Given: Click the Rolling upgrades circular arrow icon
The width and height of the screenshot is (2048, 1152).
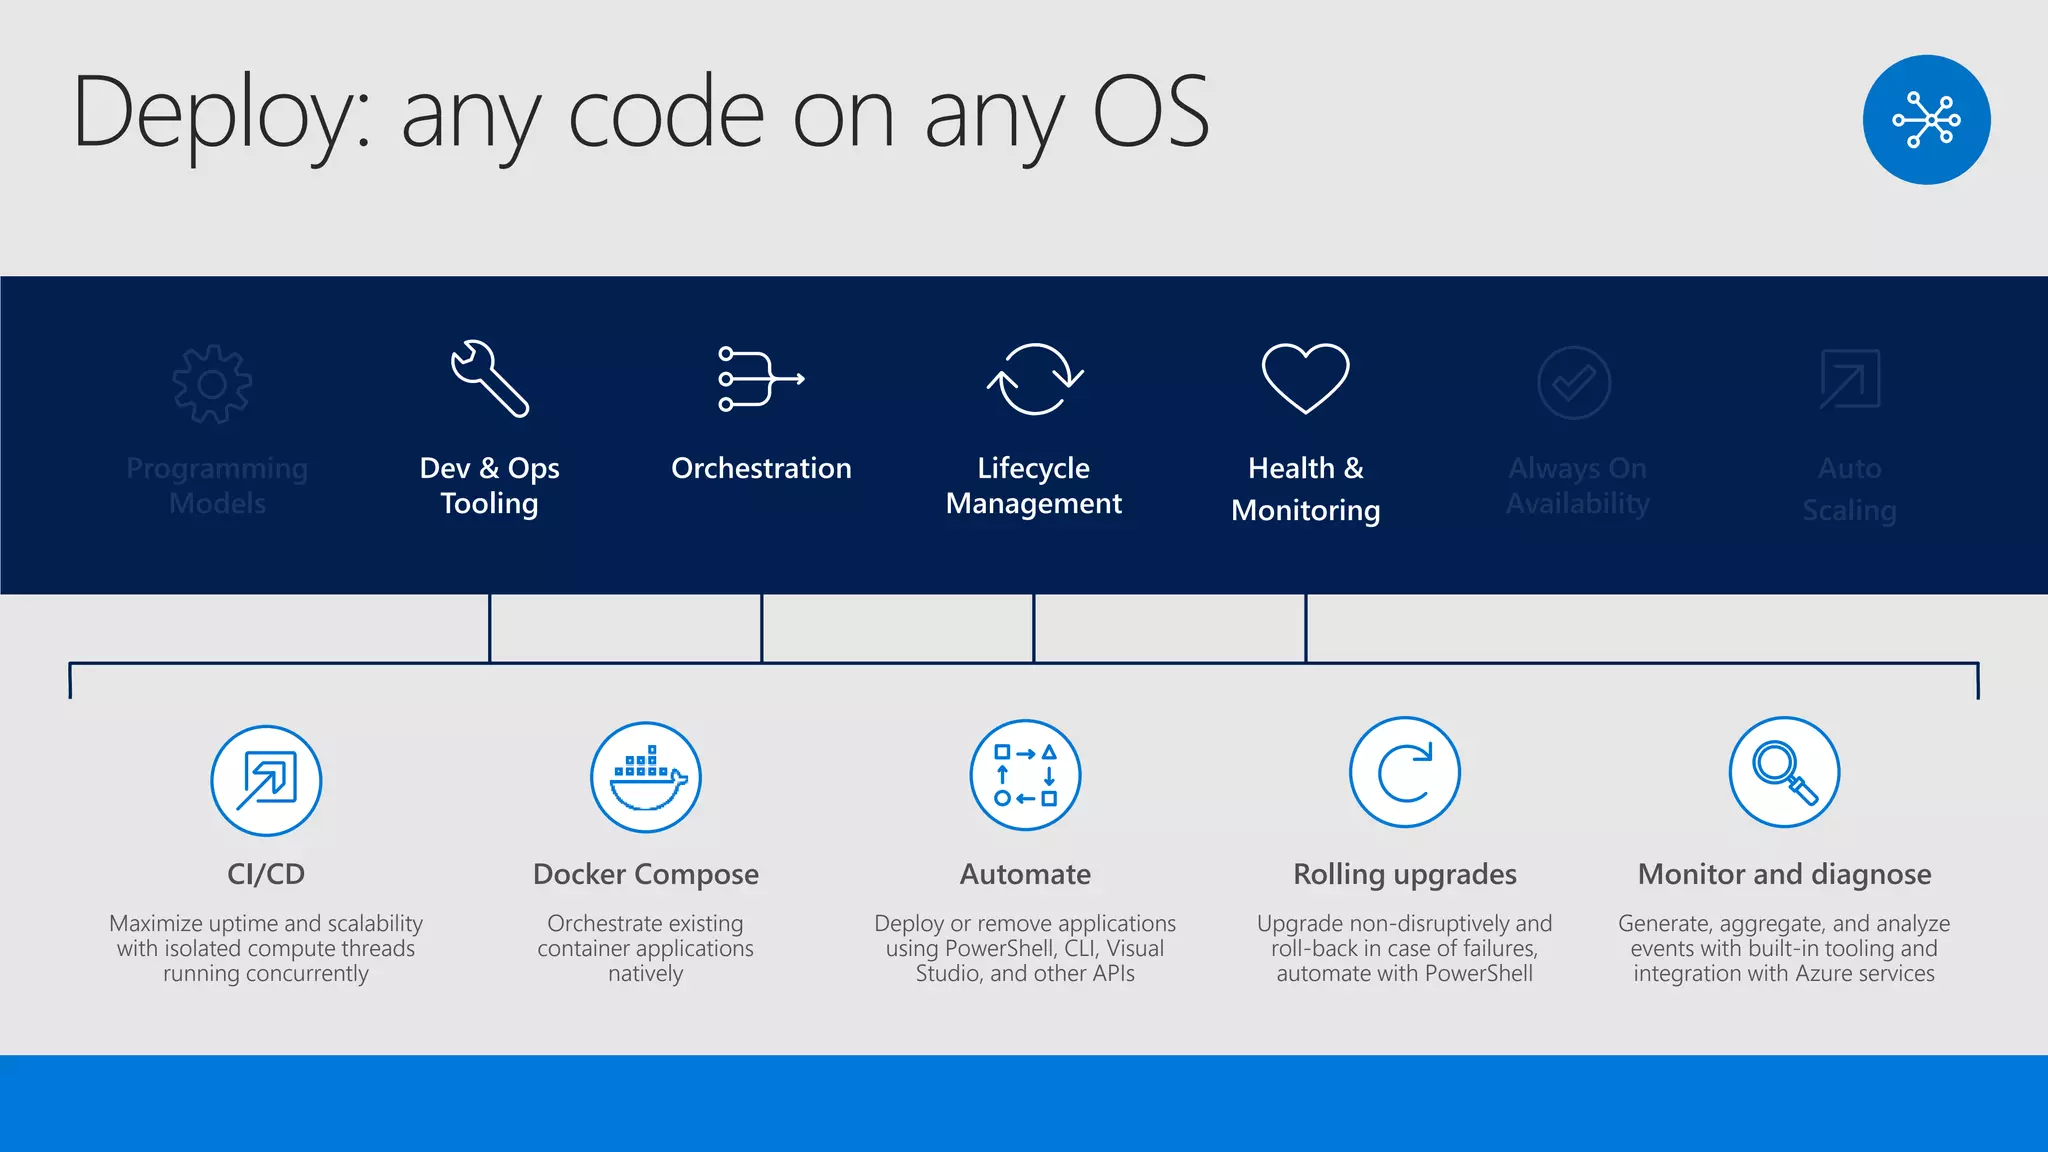Looking at the screenshot, I should click(1405, 772).
